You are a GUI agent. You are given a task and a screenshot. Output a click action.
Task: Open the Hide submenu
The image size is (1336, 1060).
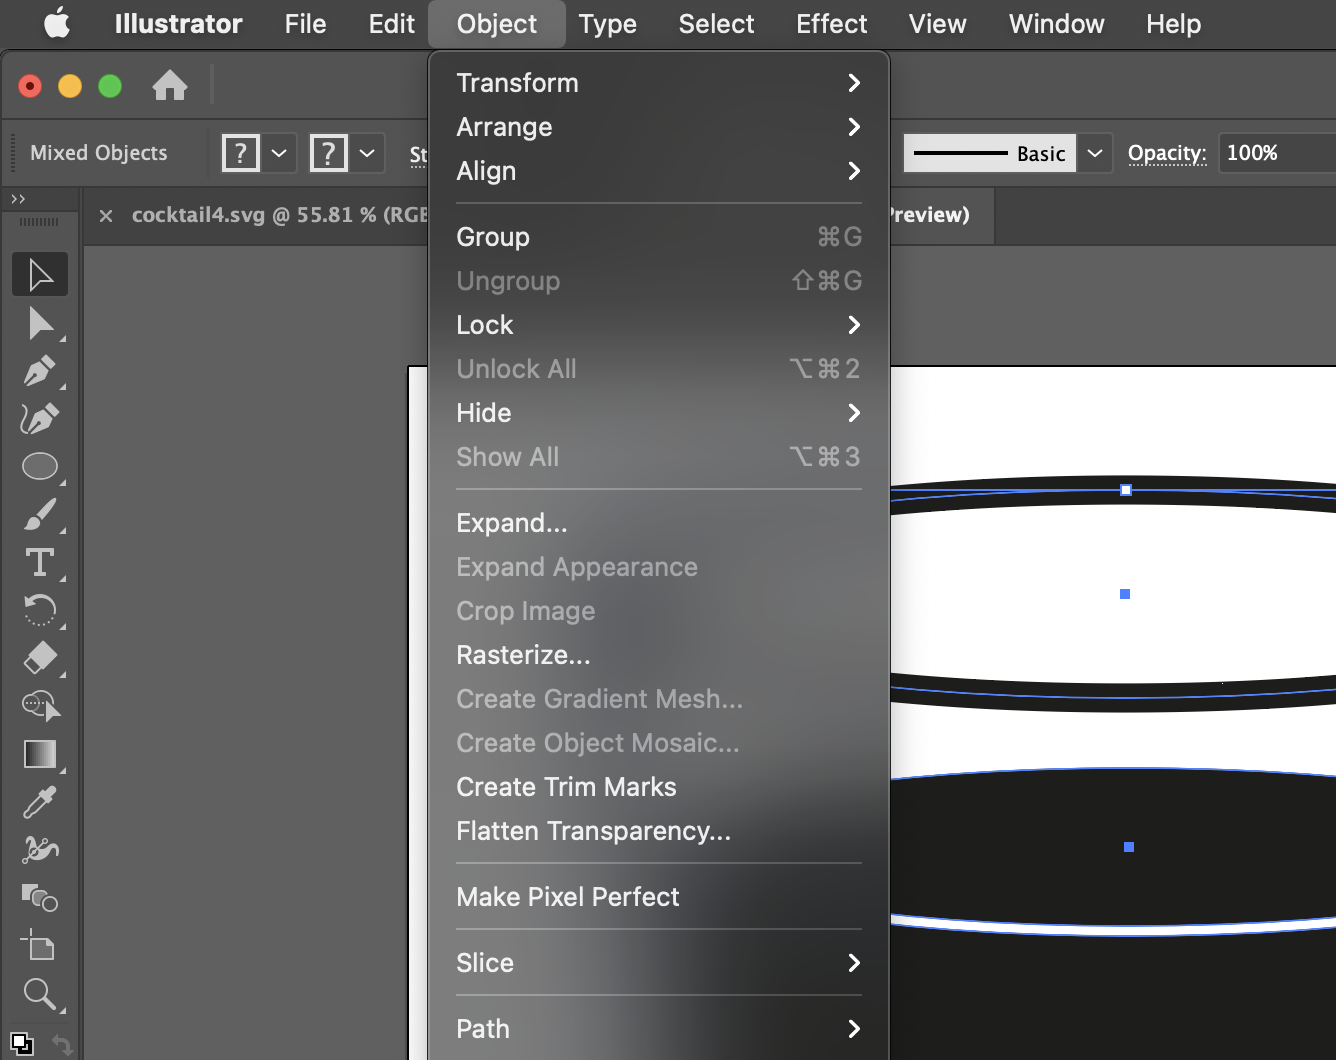point(659,413)
